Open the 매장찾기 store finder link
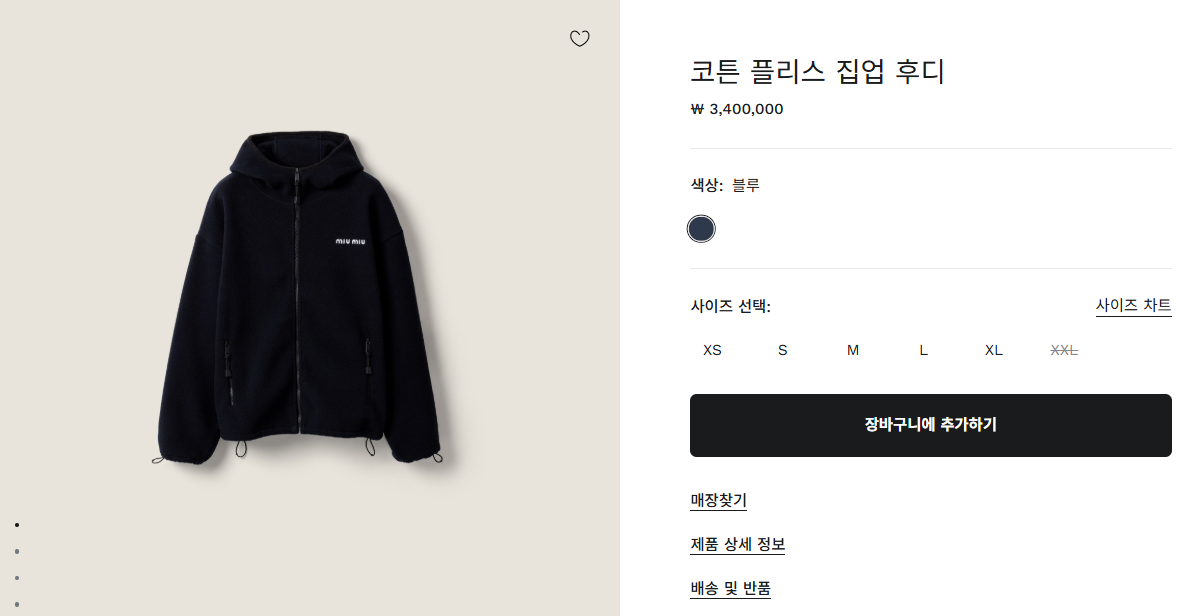 point(718,500)
